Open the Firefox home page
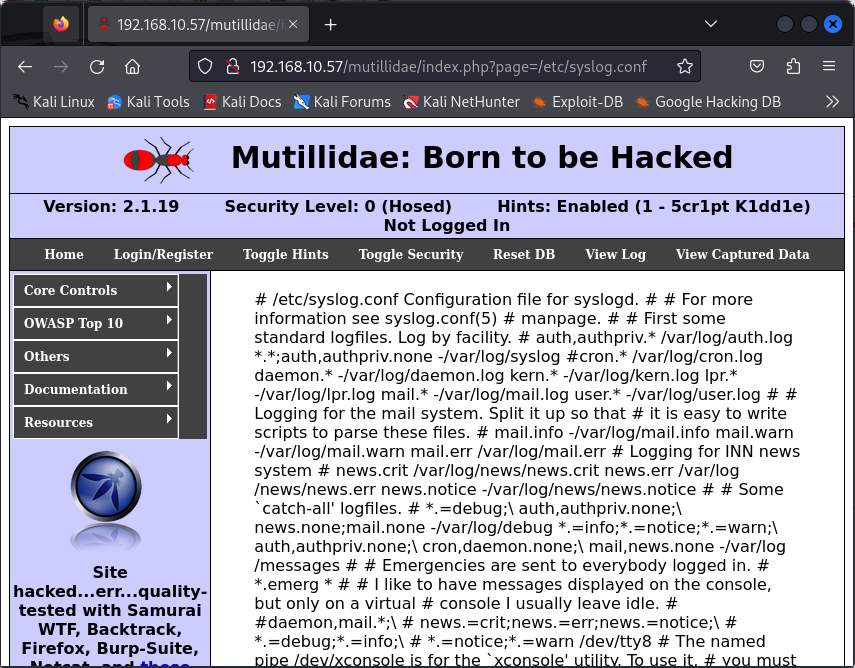855x668 pixels. [133, 67]
